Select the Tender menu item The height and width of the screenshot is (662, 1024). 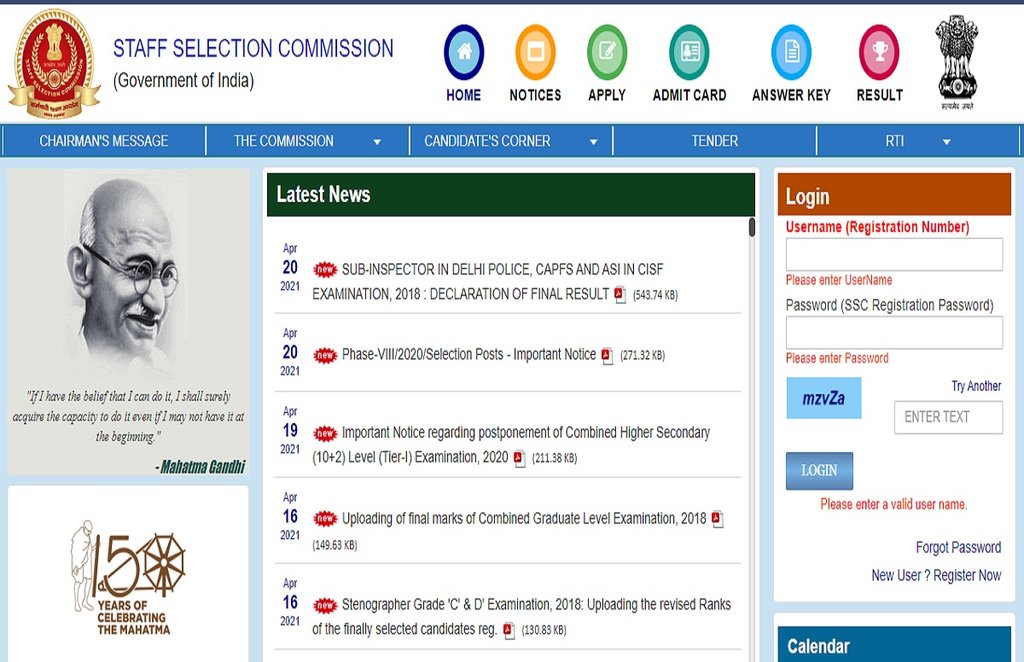click(713, 141)
